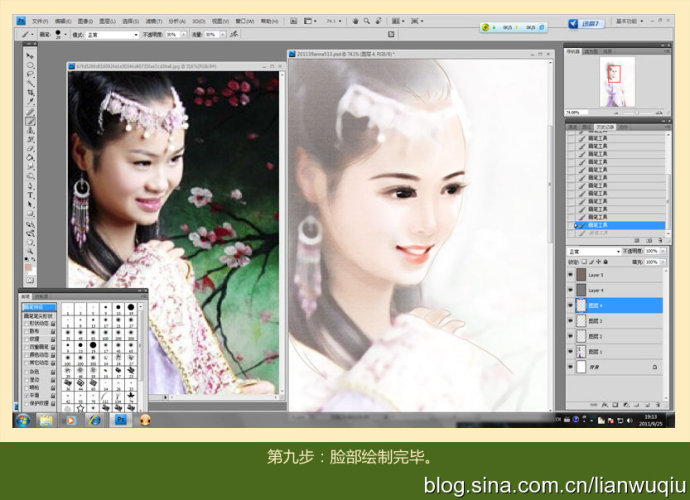Screen dimensions: 690x500
Task: Select the Move tool
Action: click(x=30, y=55)
